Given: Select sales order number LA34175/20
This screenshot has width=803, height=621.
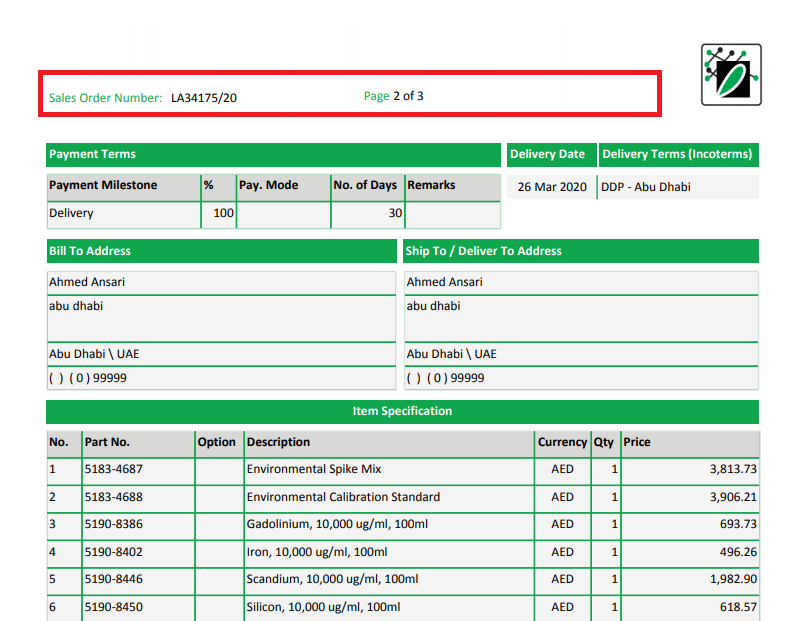Looking at the screenshot, I should coord(204,98).
